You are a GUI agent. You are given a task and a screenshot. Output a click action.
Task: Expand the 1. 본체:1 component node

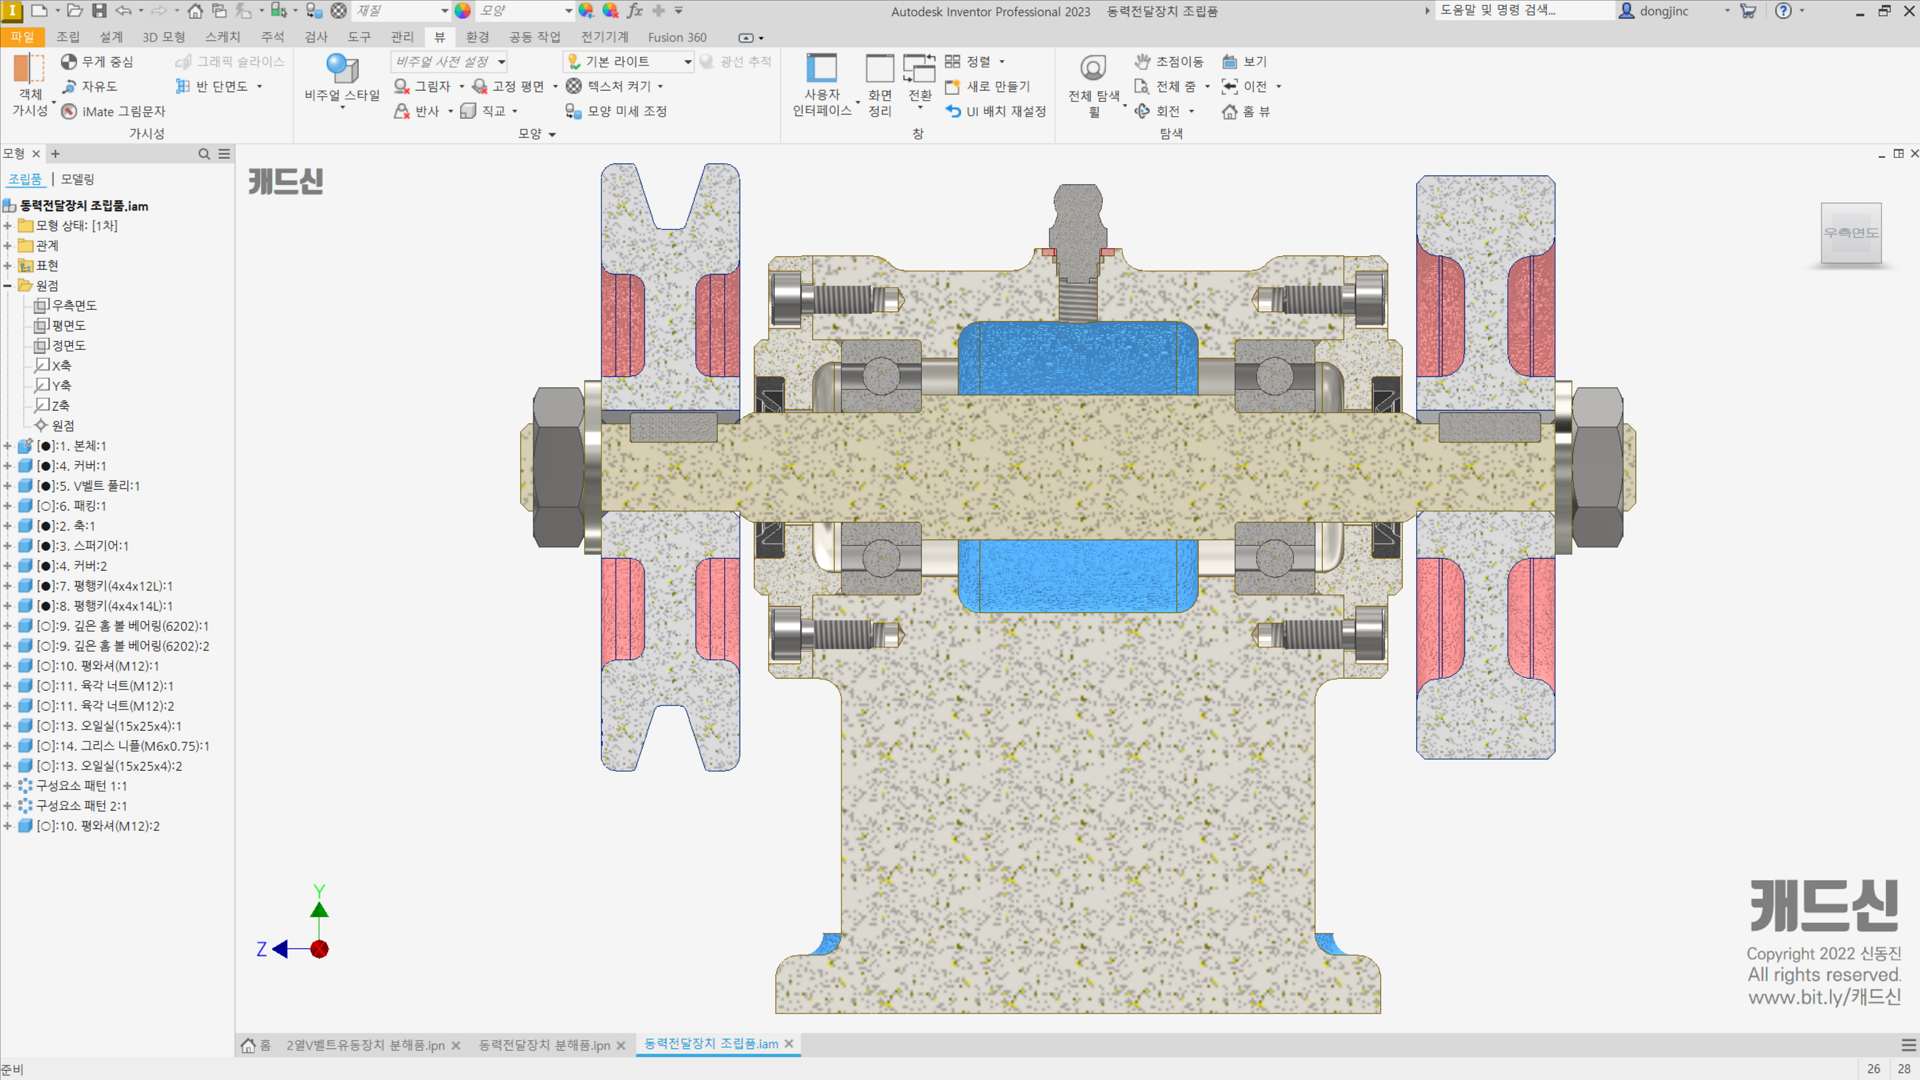[8, 446]
